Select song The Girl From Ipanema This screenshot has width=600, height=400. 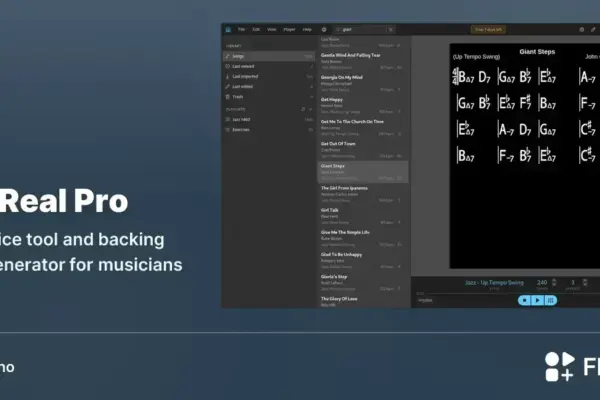(363, 194)
